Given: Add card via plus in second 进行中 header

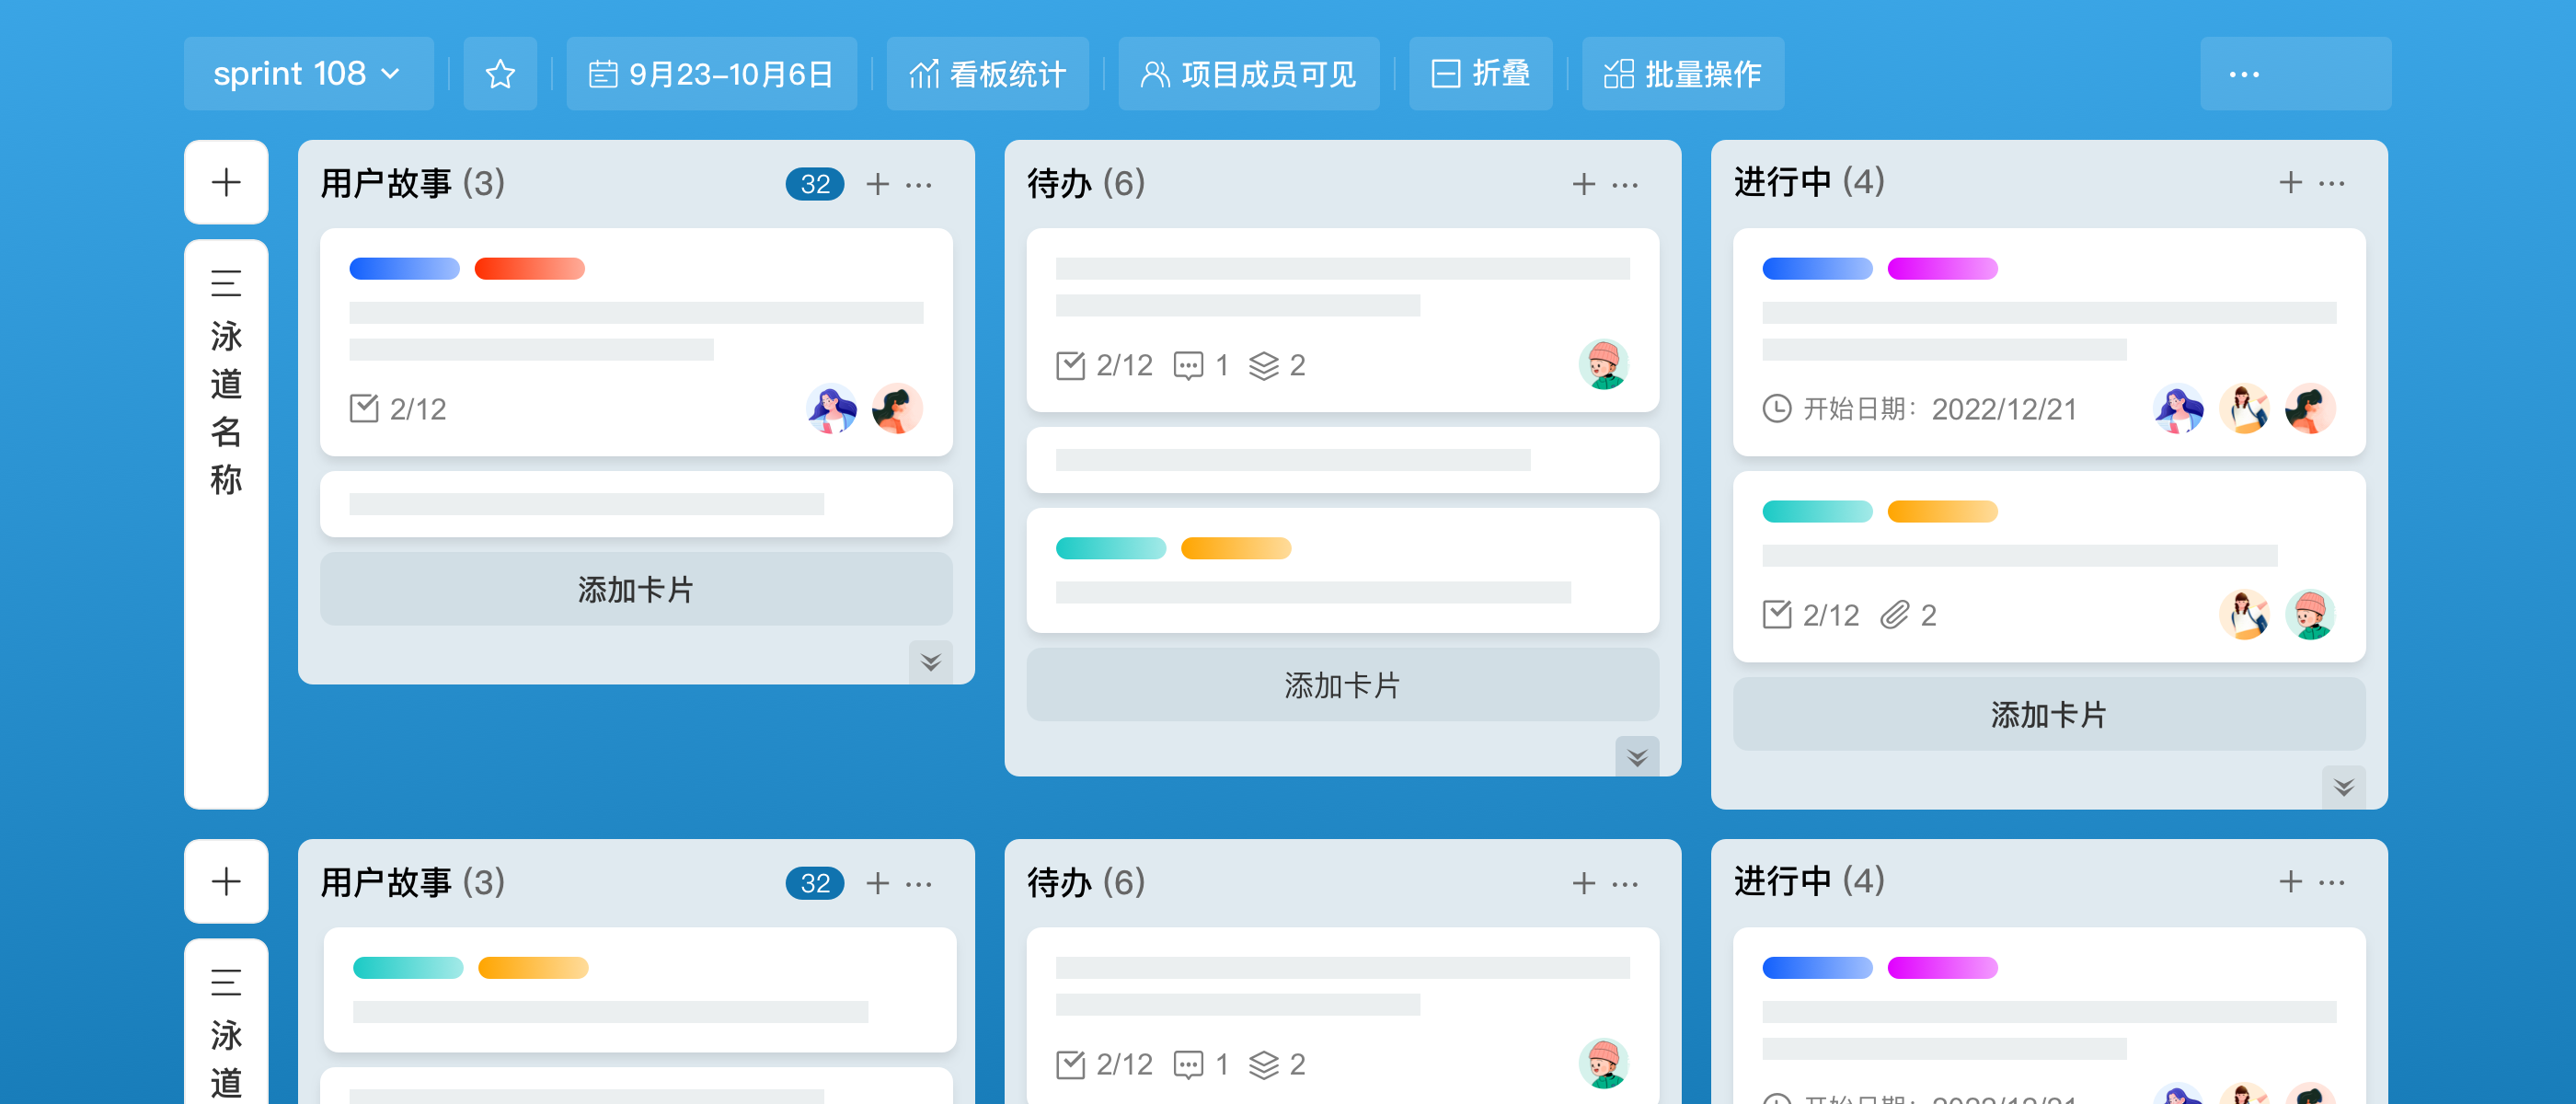Looking at the screenshot, I should tap(2290, 881).
